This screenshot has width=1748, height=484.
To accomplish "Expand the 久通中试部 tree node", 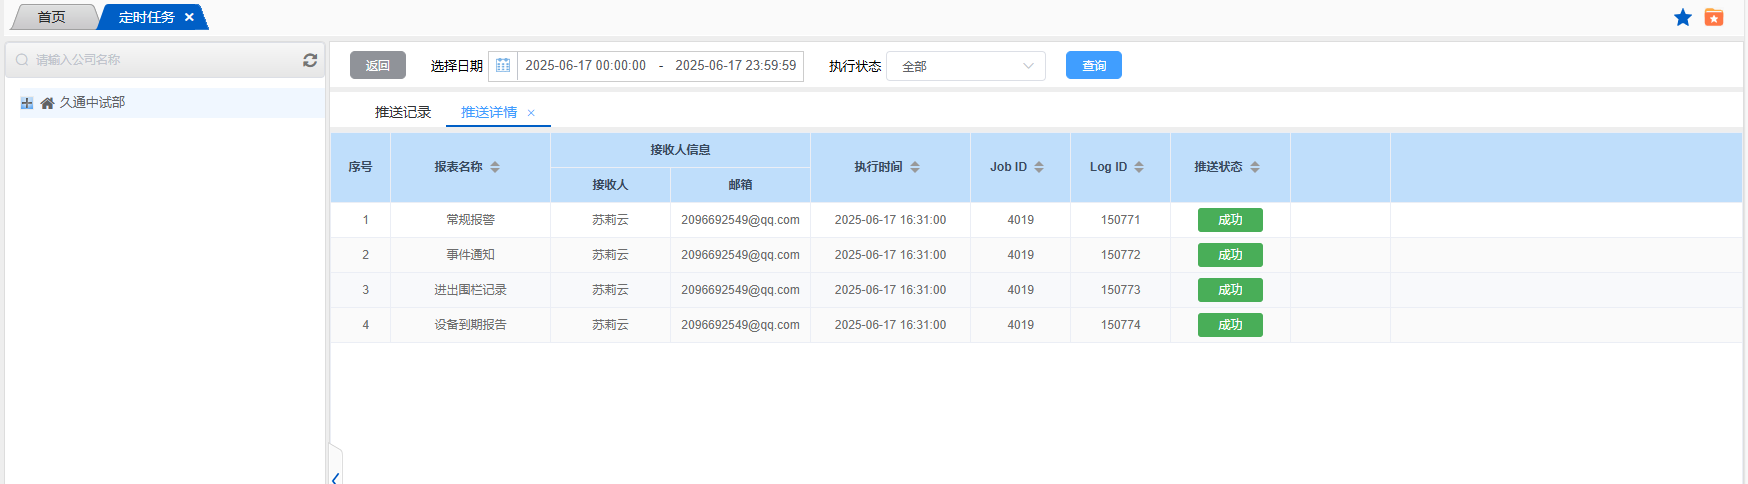I will click(27, 103).
